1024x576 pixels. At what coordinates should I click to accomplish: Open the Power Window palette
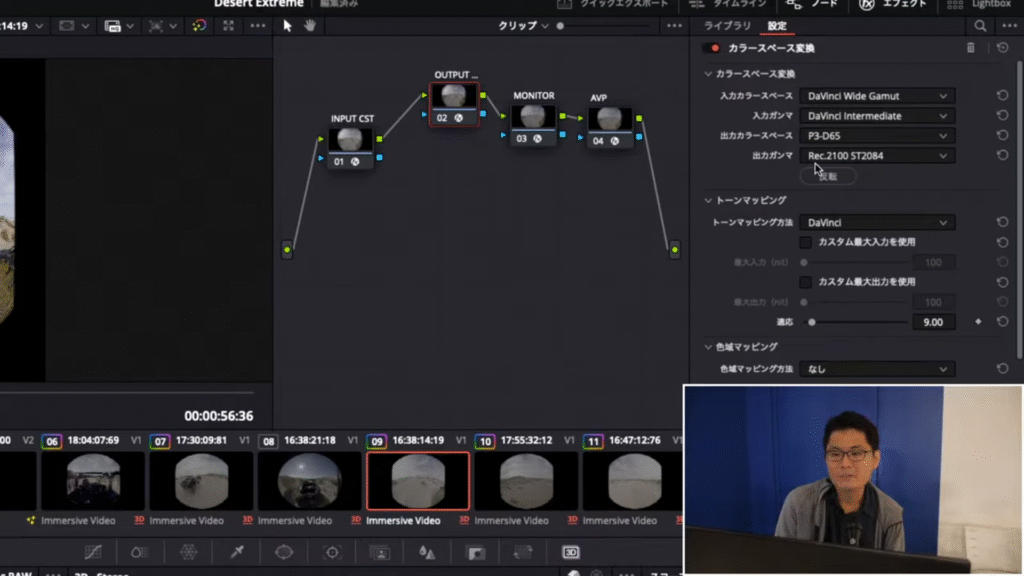[x=284, y=552]
